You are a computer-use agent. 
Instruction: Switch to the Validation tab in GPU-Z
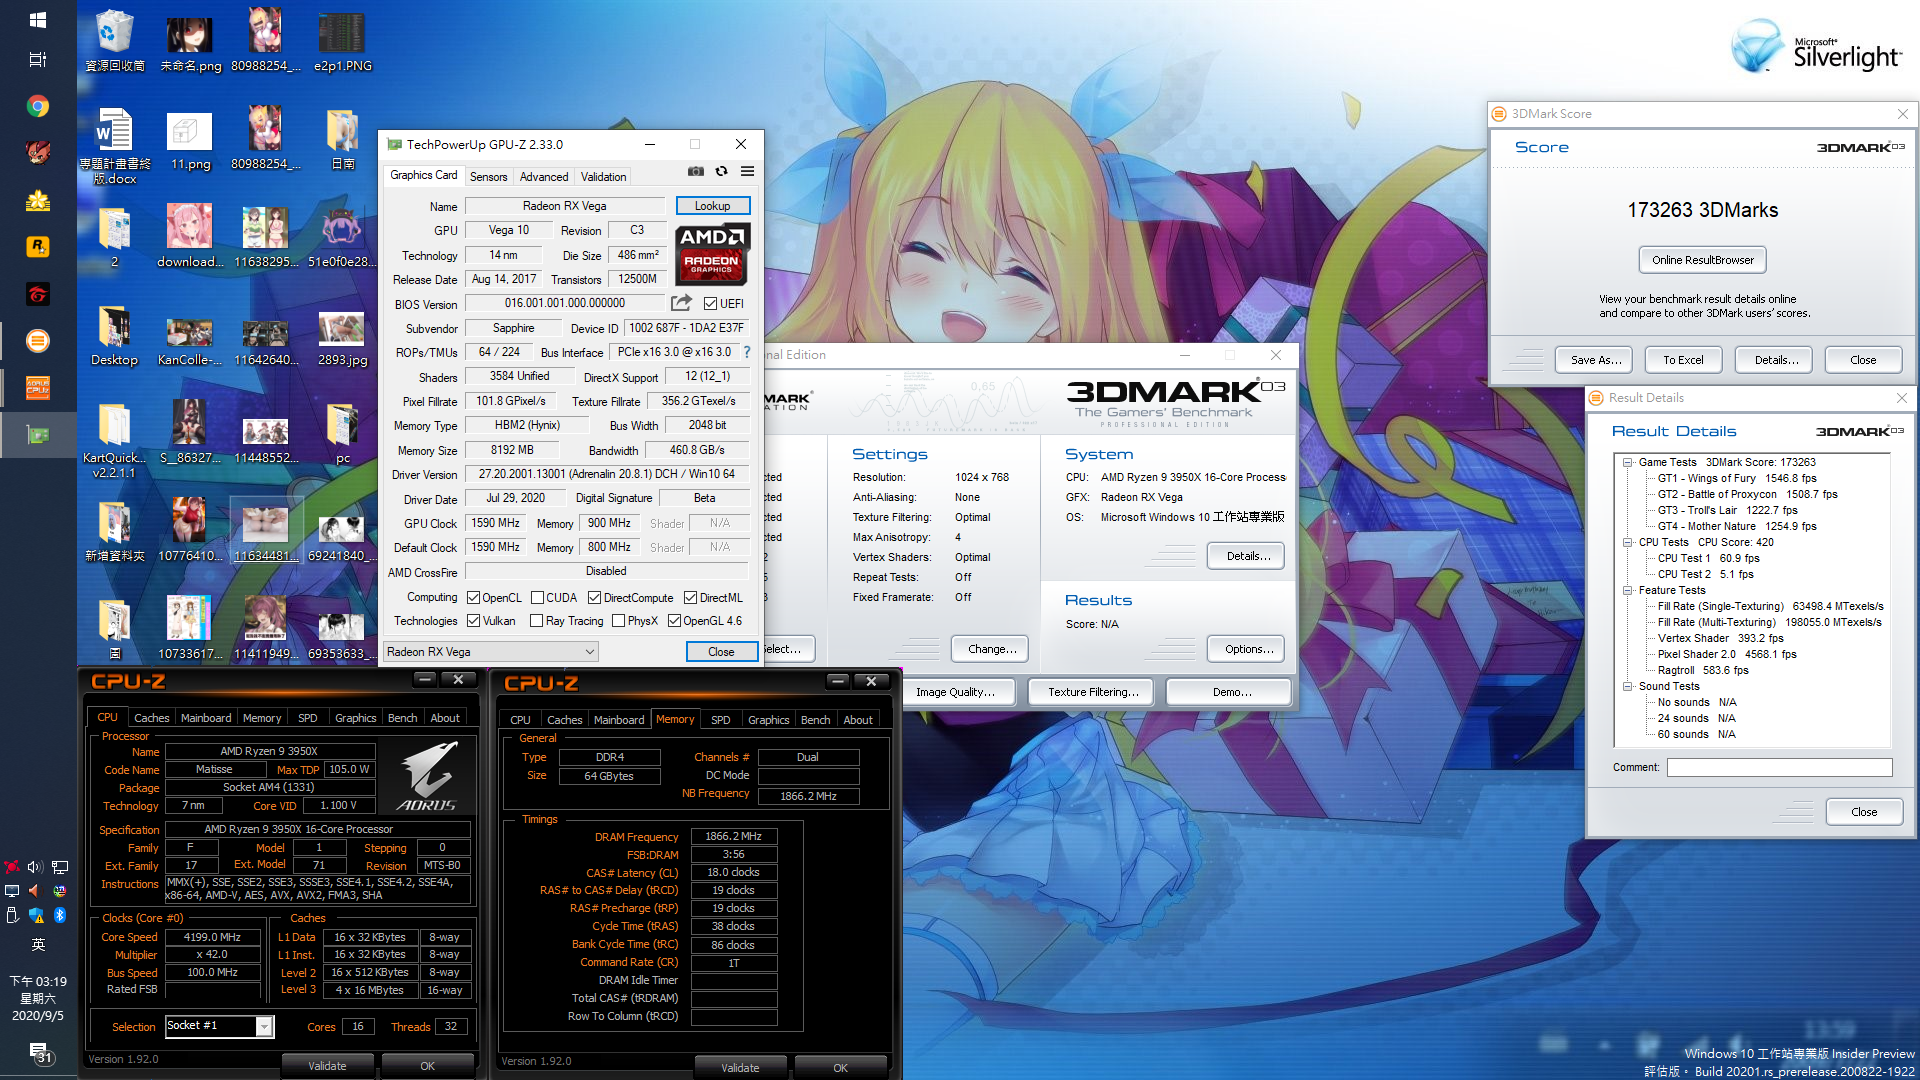604,177
